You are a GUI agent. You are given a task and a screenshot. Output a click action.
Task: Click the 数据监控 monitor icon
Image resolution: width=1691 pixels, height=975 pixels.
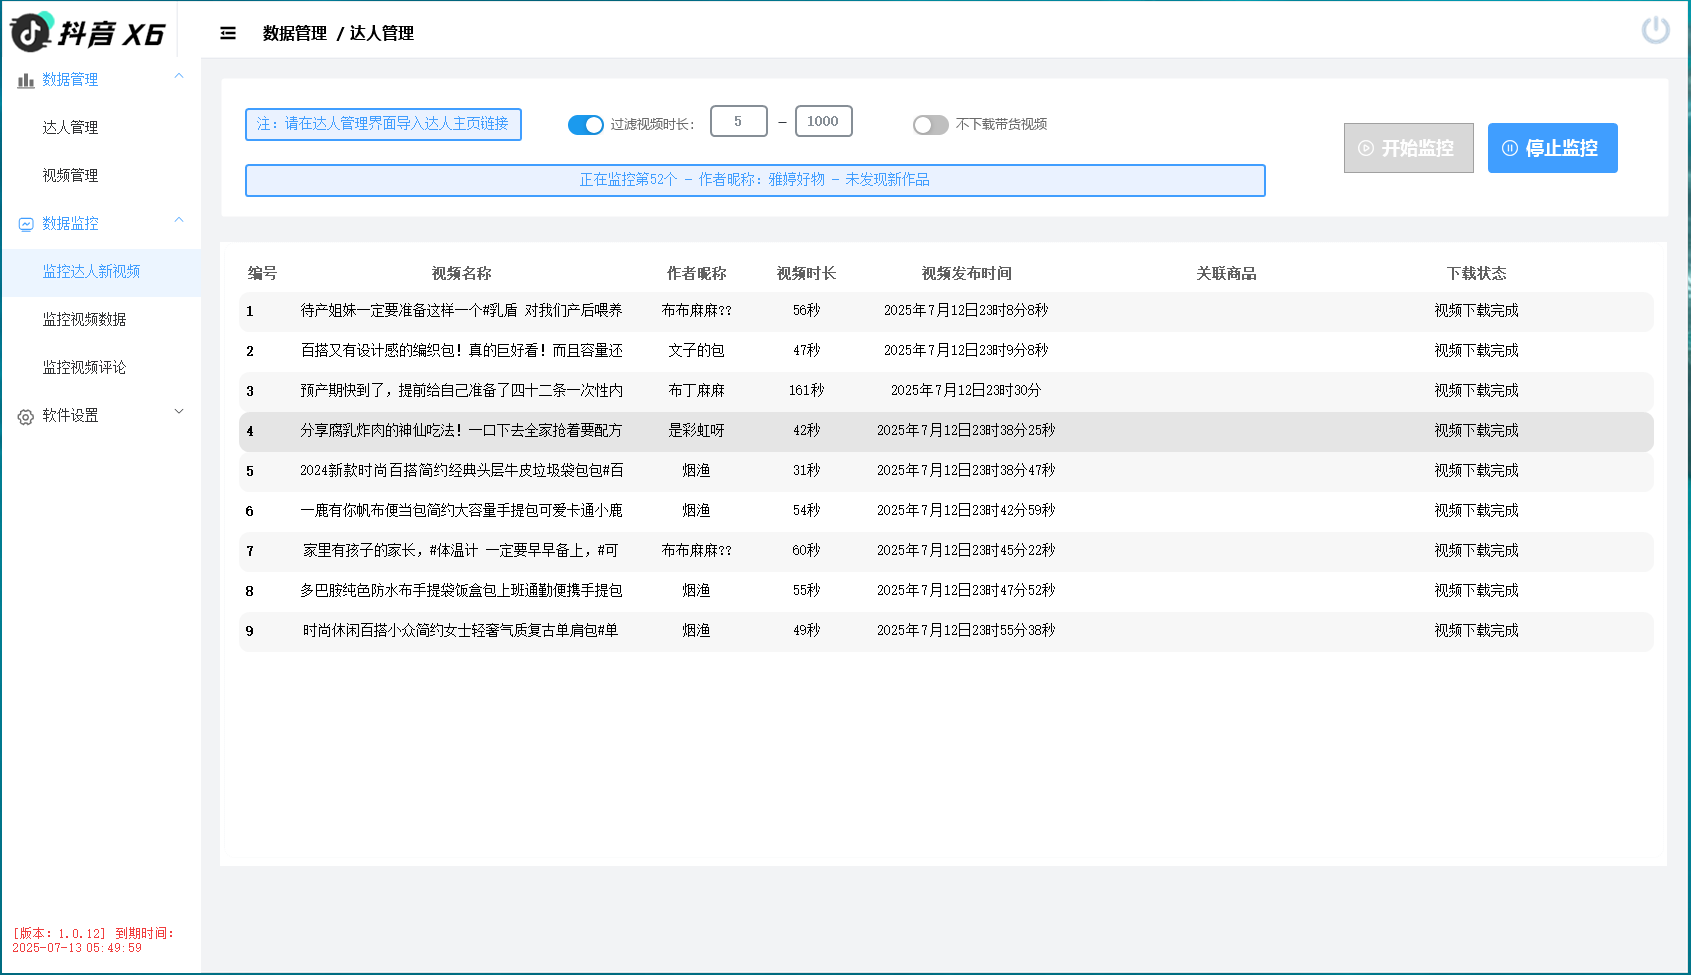[26, 224]
